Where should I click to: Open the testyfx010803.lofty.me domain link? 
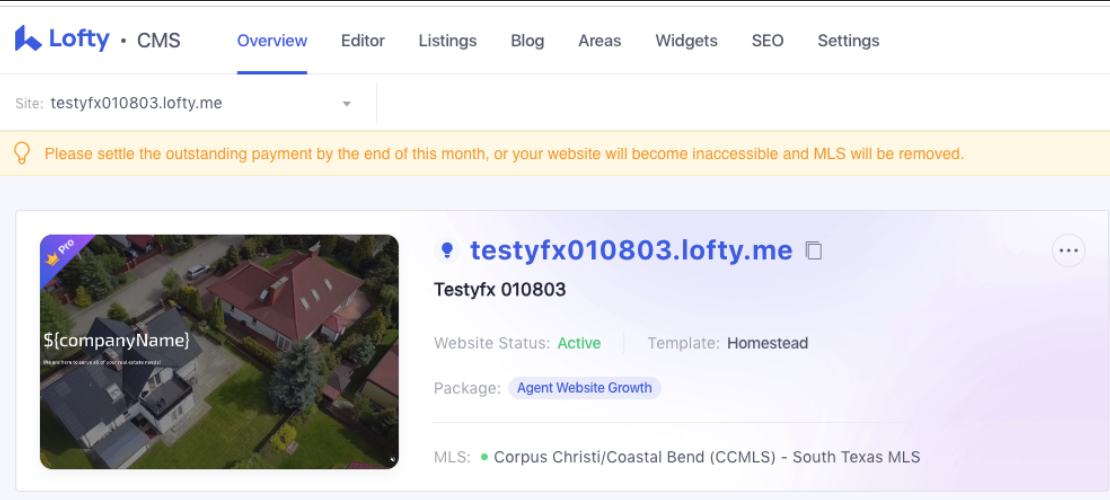coord(630,250)
